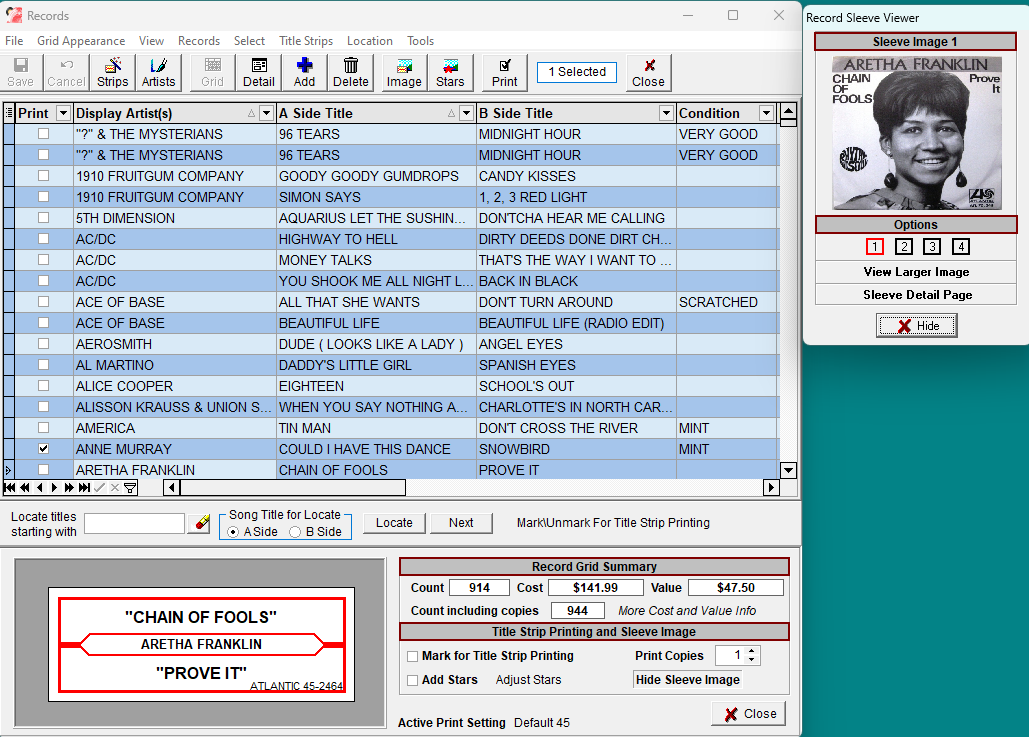Viewport: 1029px width, 737px height.
Task: Jump to first record in navigator
Action: 10,488
